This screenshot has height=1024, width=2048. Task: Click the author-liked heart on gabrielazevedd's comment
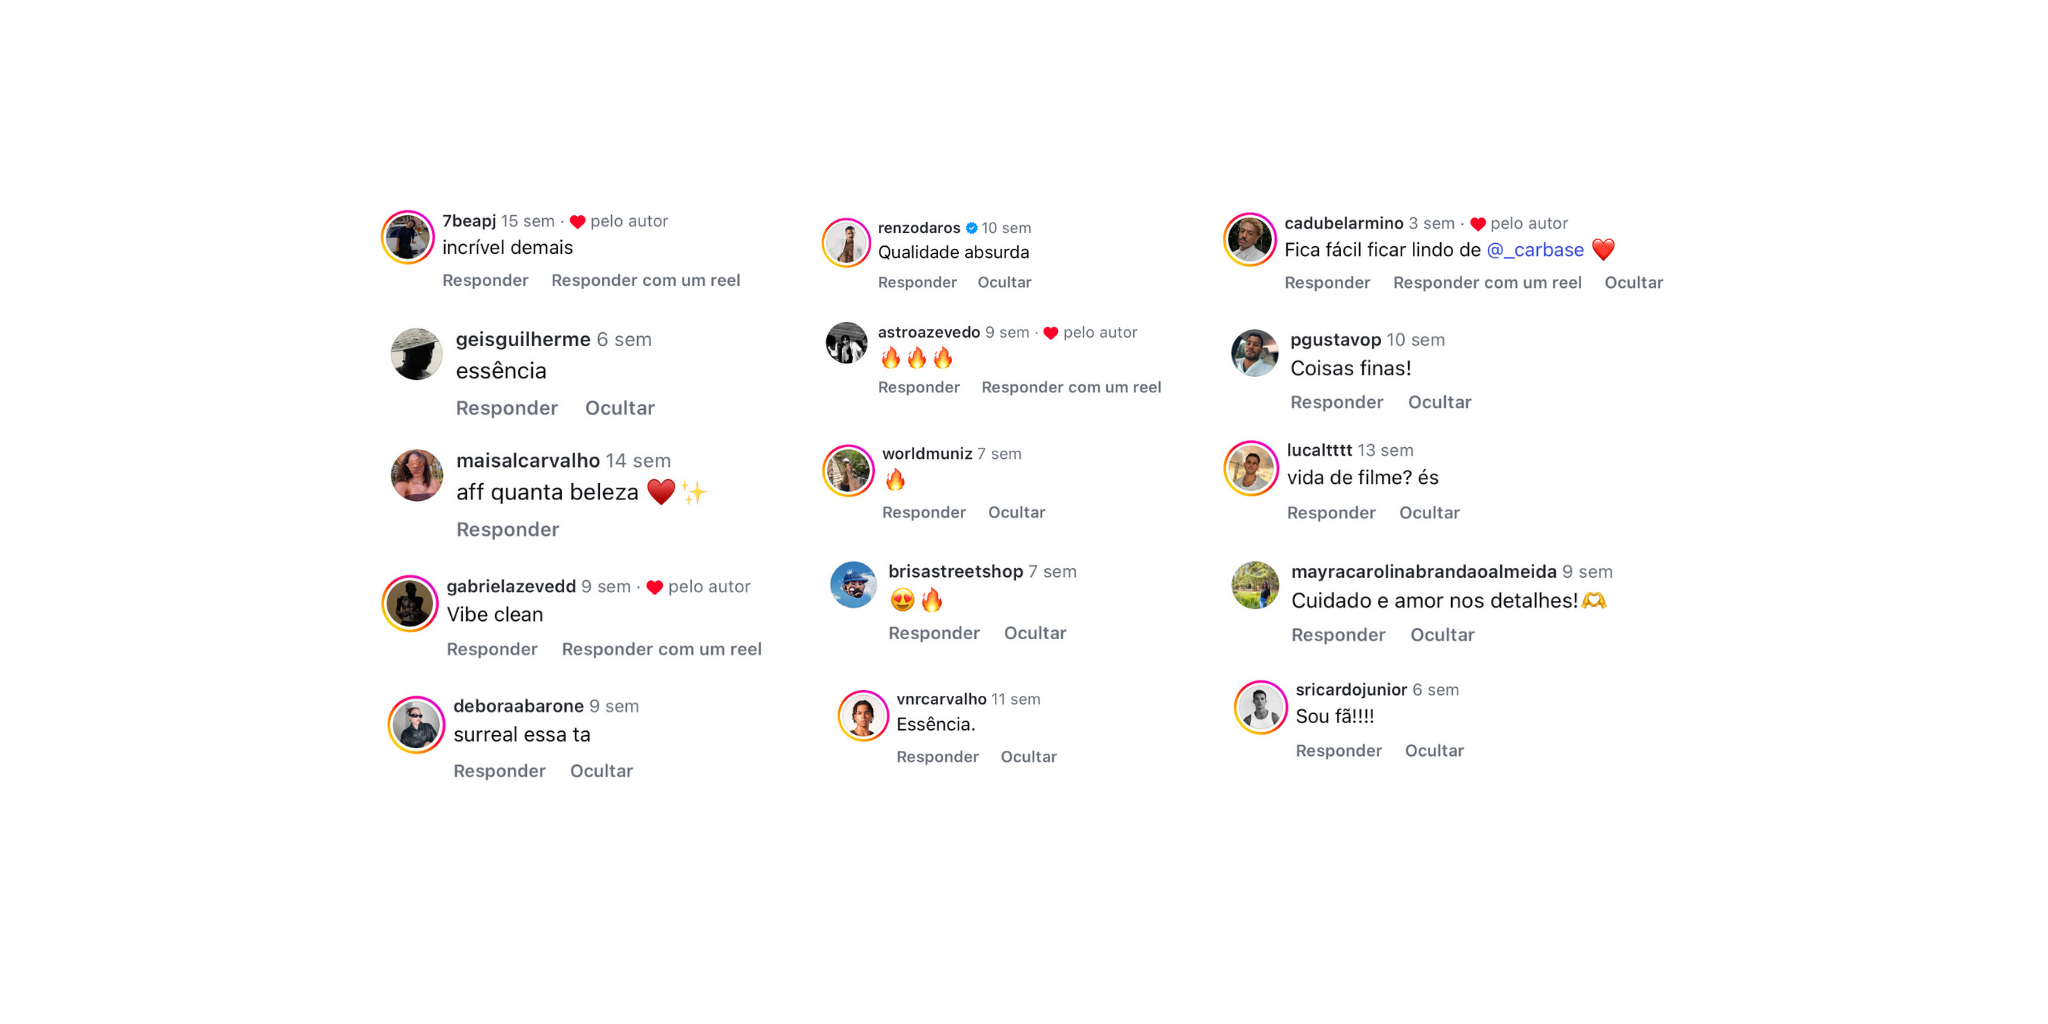tap(654, 587)
